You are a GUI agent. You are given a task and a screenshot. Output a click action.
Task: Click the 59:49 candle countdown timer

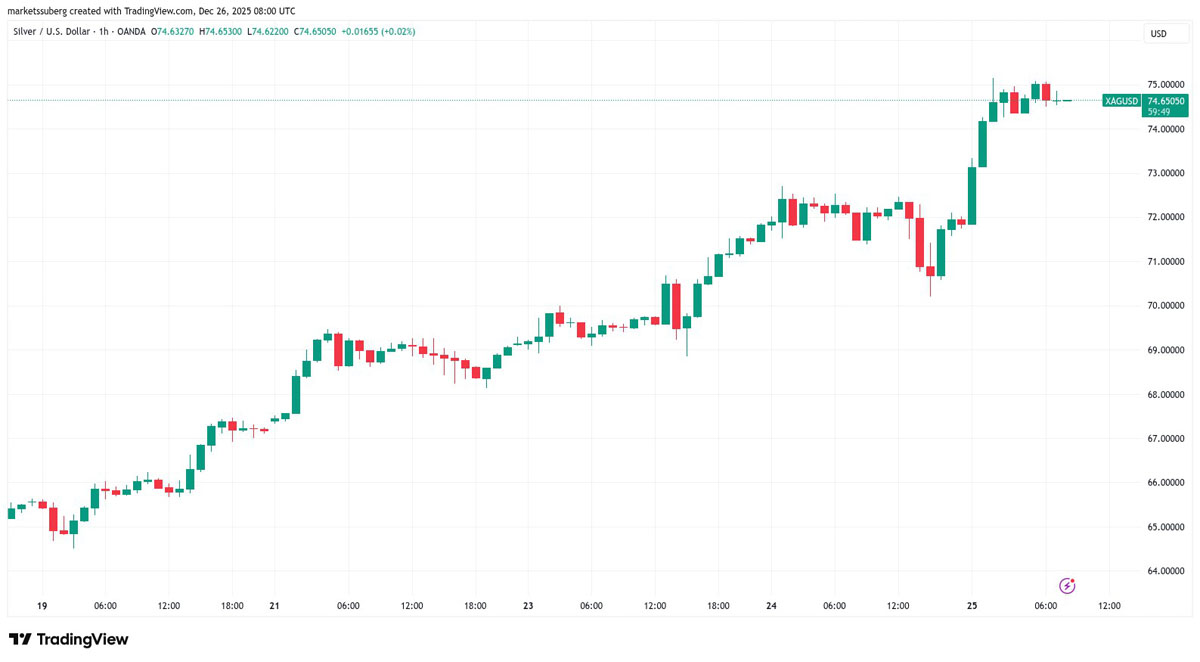1159,112
